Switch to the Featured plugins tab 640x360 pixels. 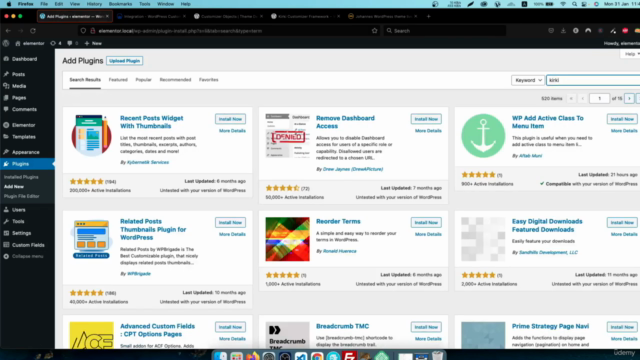pos(118,80)
